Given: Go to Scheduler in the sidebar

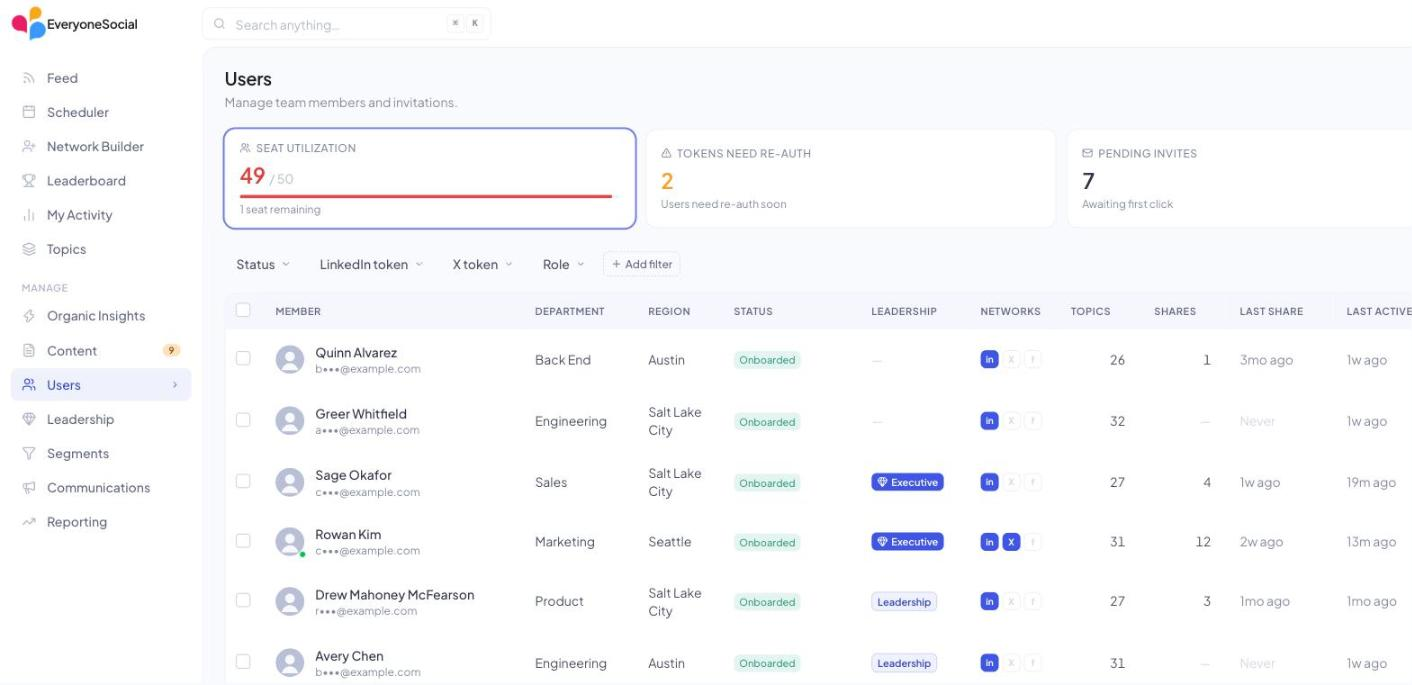Looking at the screenshot, I should (101, 112).
